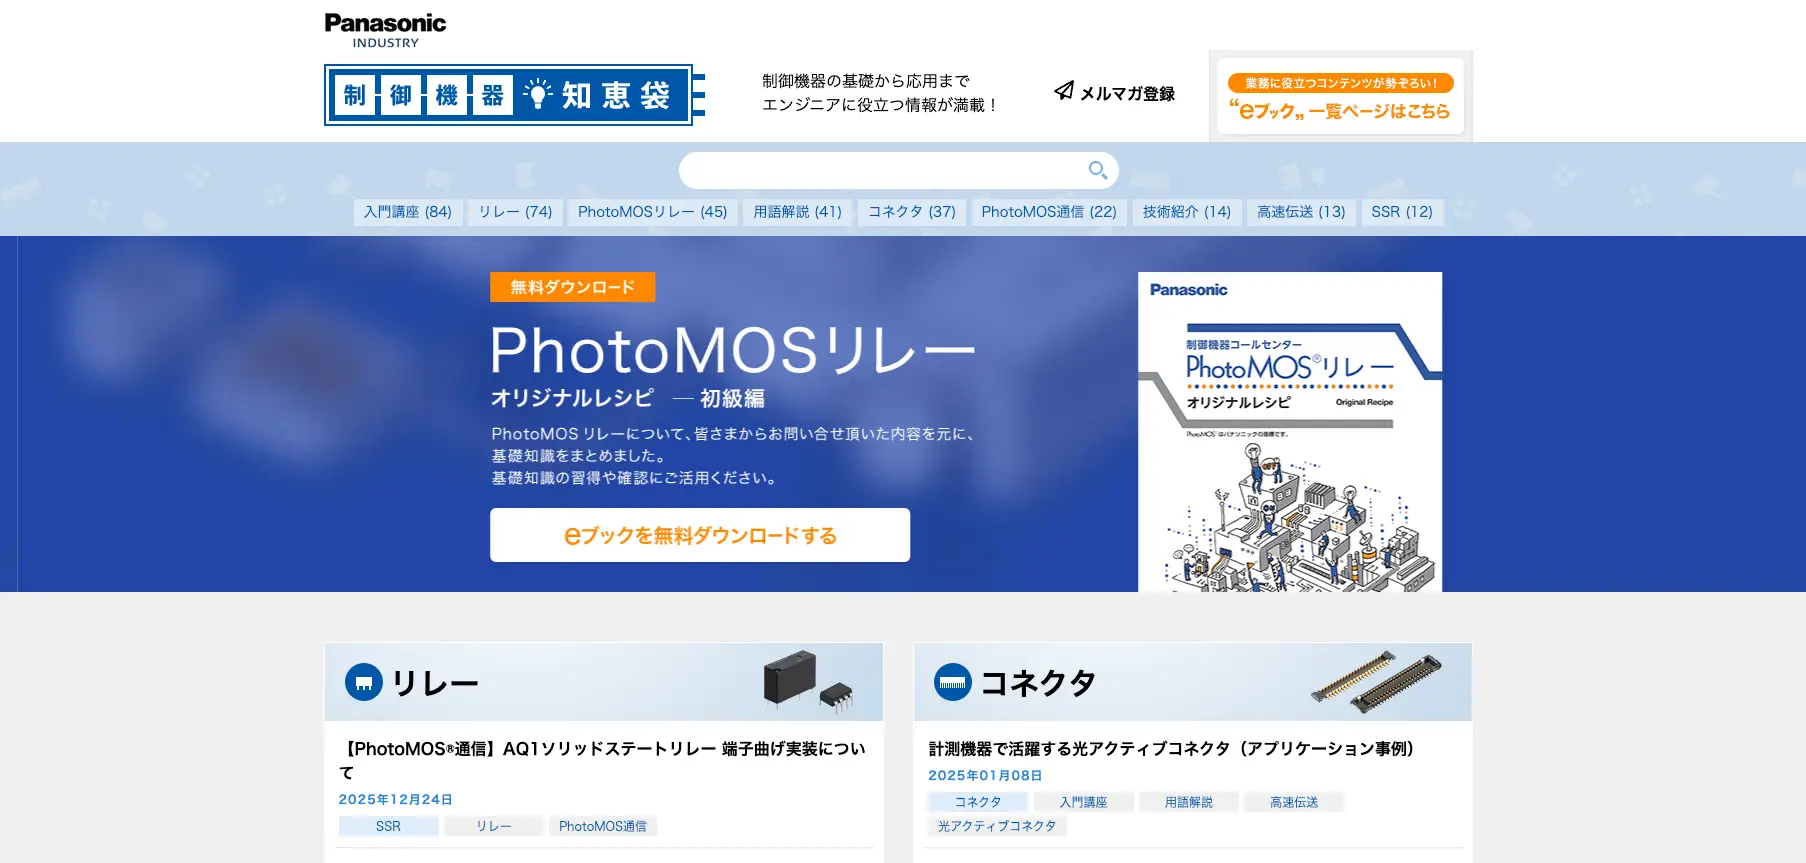The height and width of the screenshot is (863, 1806).
Task: Click the blue connector category circle icon
Action: 952,682
